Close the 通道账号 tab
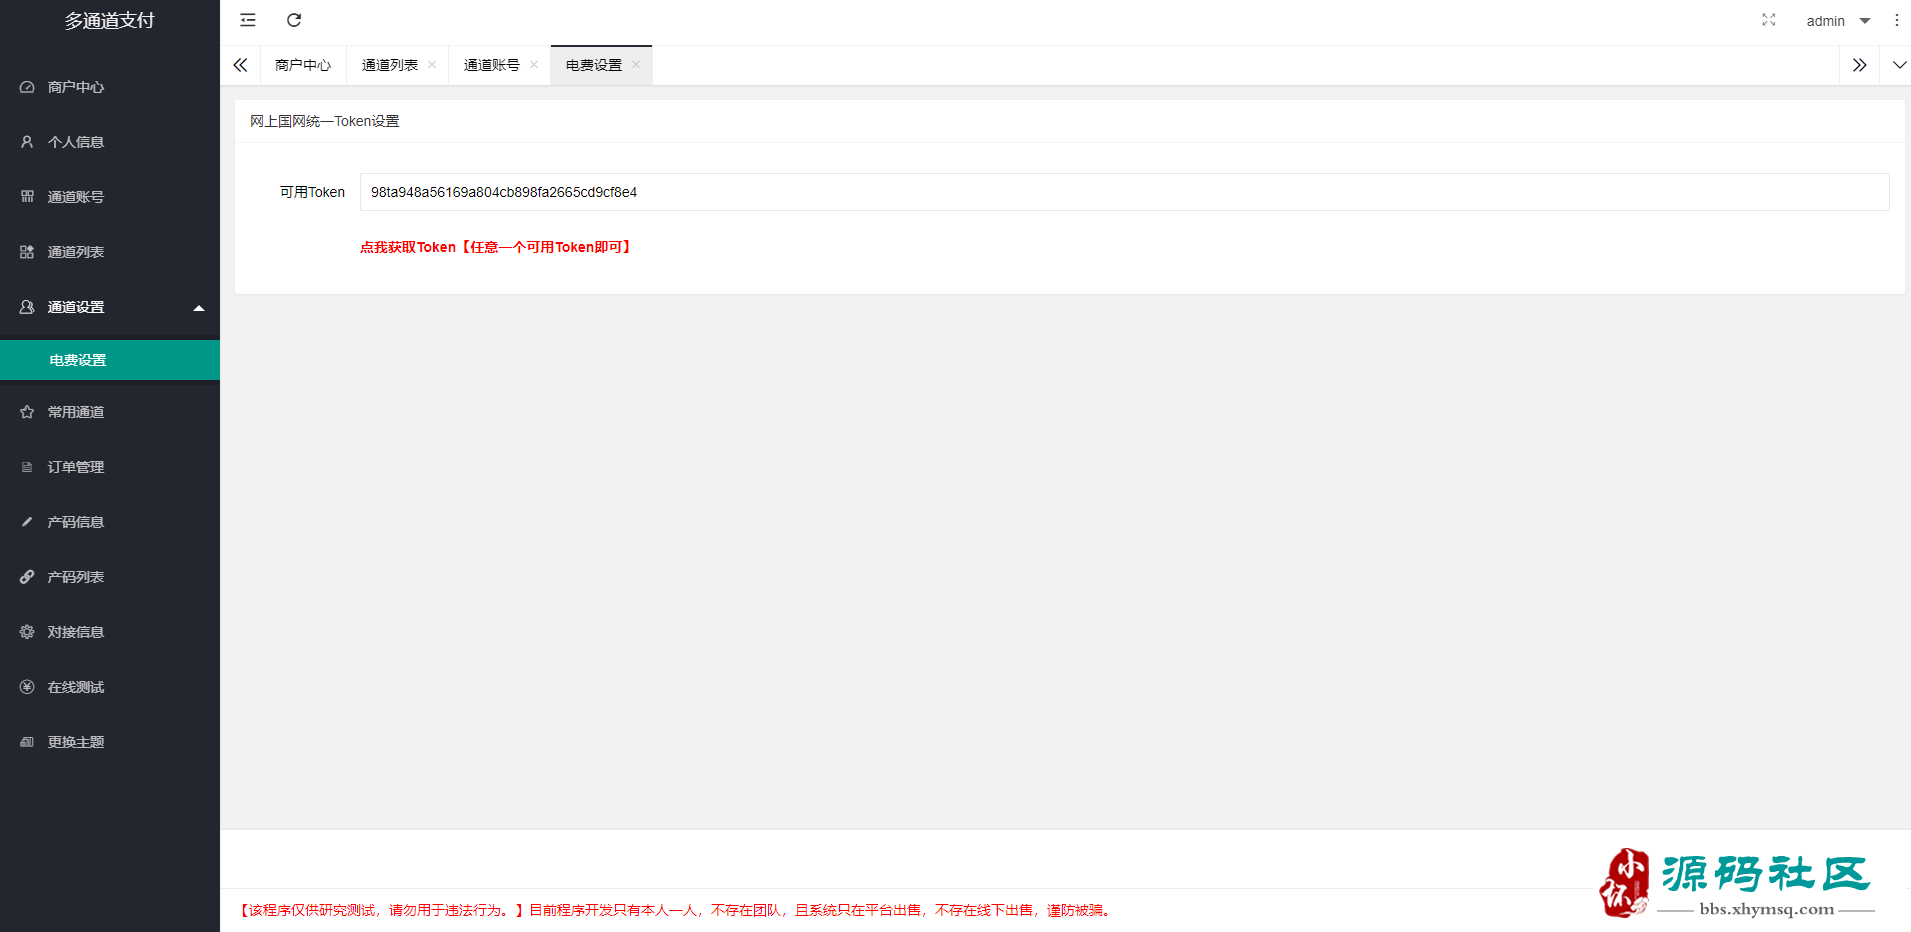 [x=534, y=65]
